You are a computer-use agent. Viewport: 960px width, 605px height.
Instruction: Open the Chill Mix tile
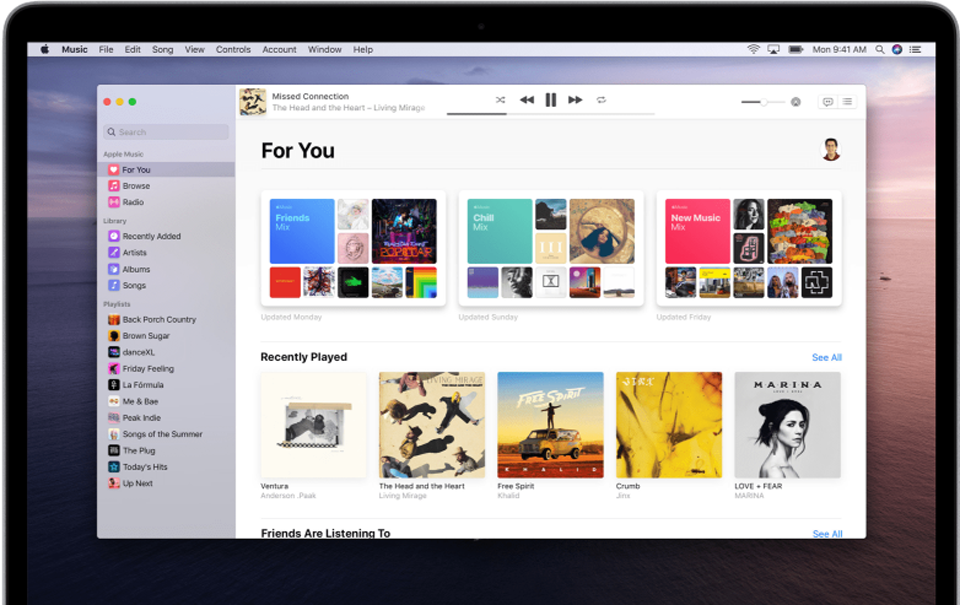click(551, 248)
